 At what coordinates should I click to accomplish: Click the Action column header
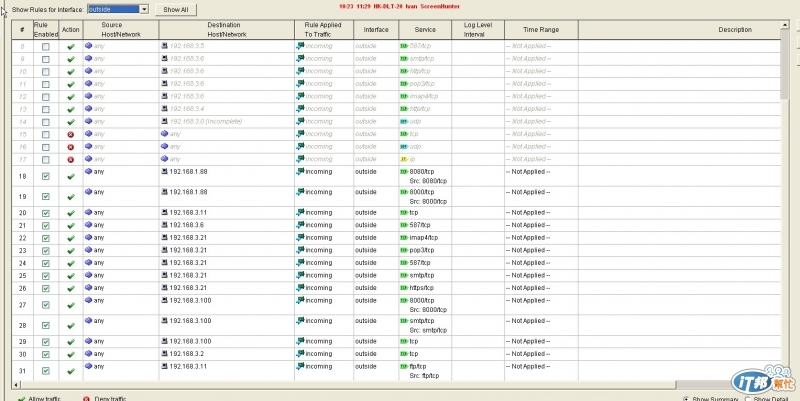71,30
